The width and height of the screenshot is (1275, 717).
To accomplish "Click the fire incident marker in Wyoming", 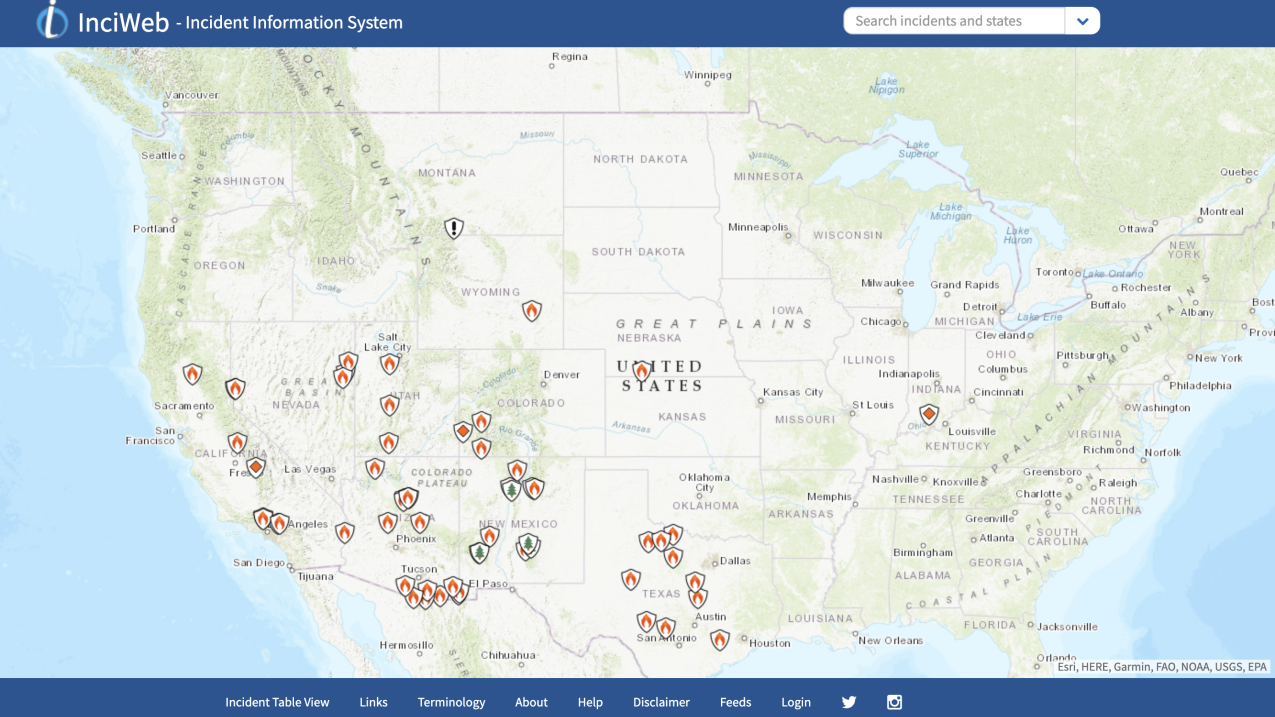I will coord(530,311).
